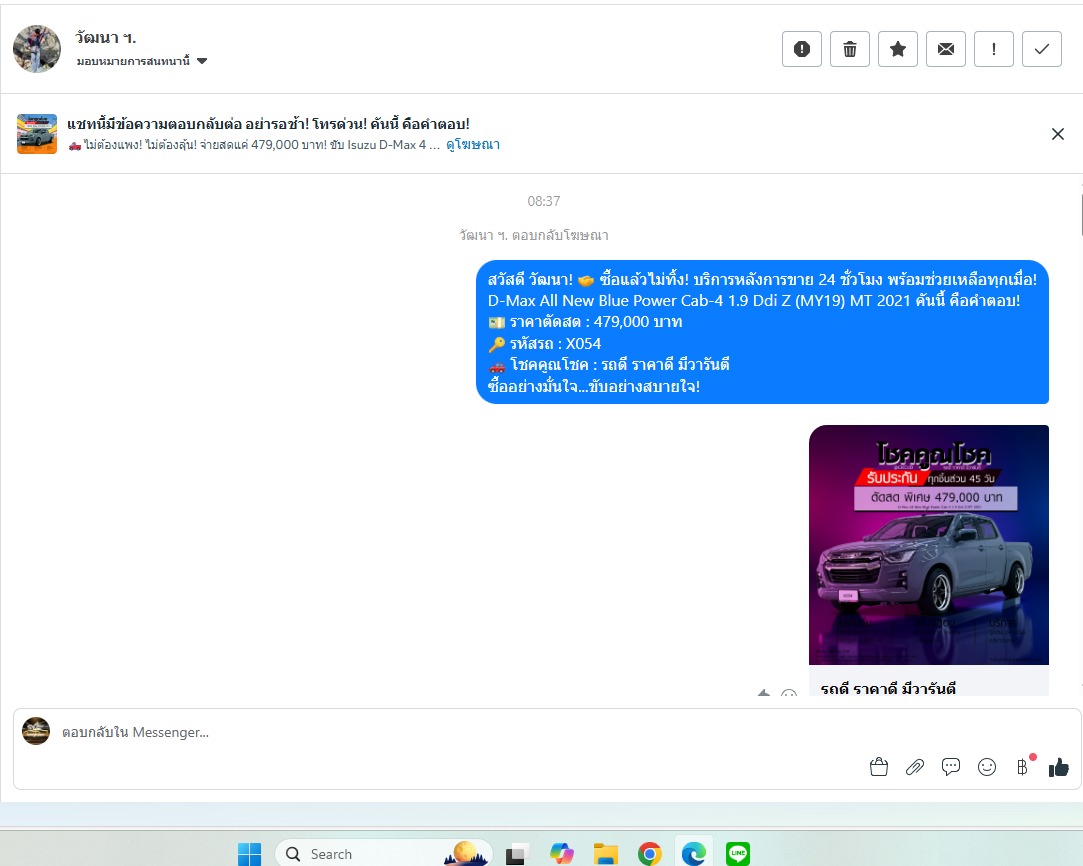This screenshot has height=866, width=1083.
Task: Click the blue greeting message bubble
Action: (763, 332)
